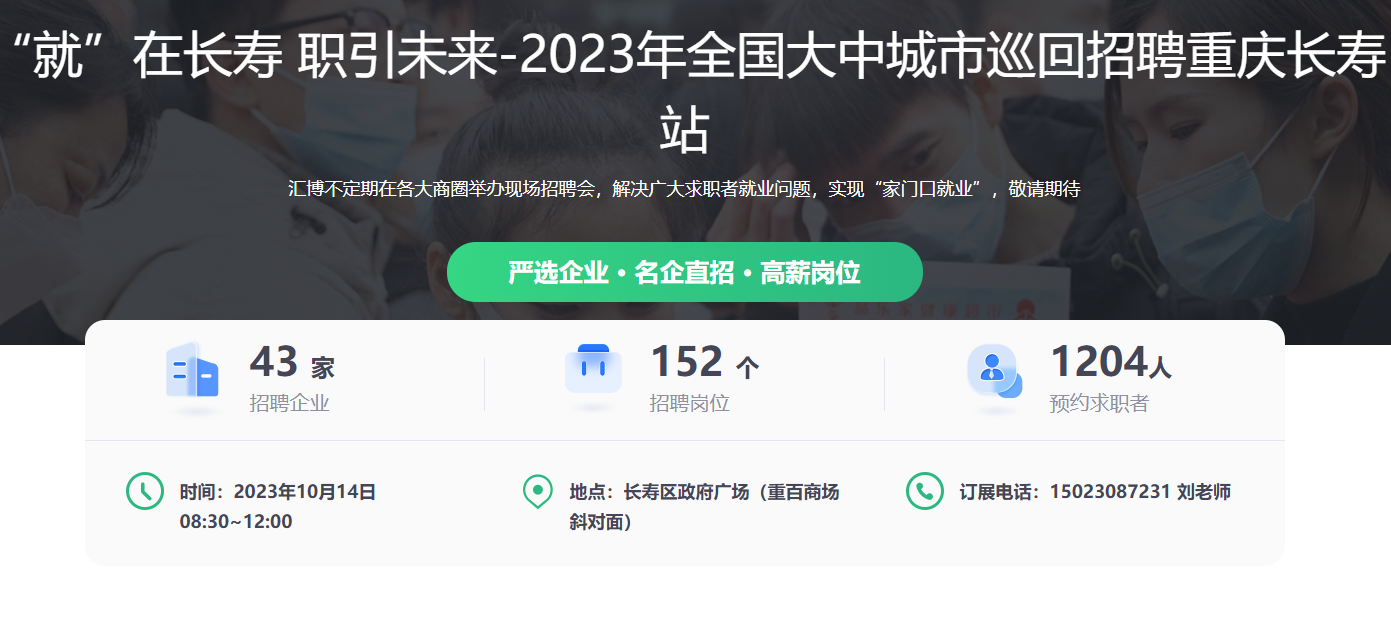Click the 招聘企业 label
Image resolution: width=1391 pixels, height=617 pixels.
[289, 404]
